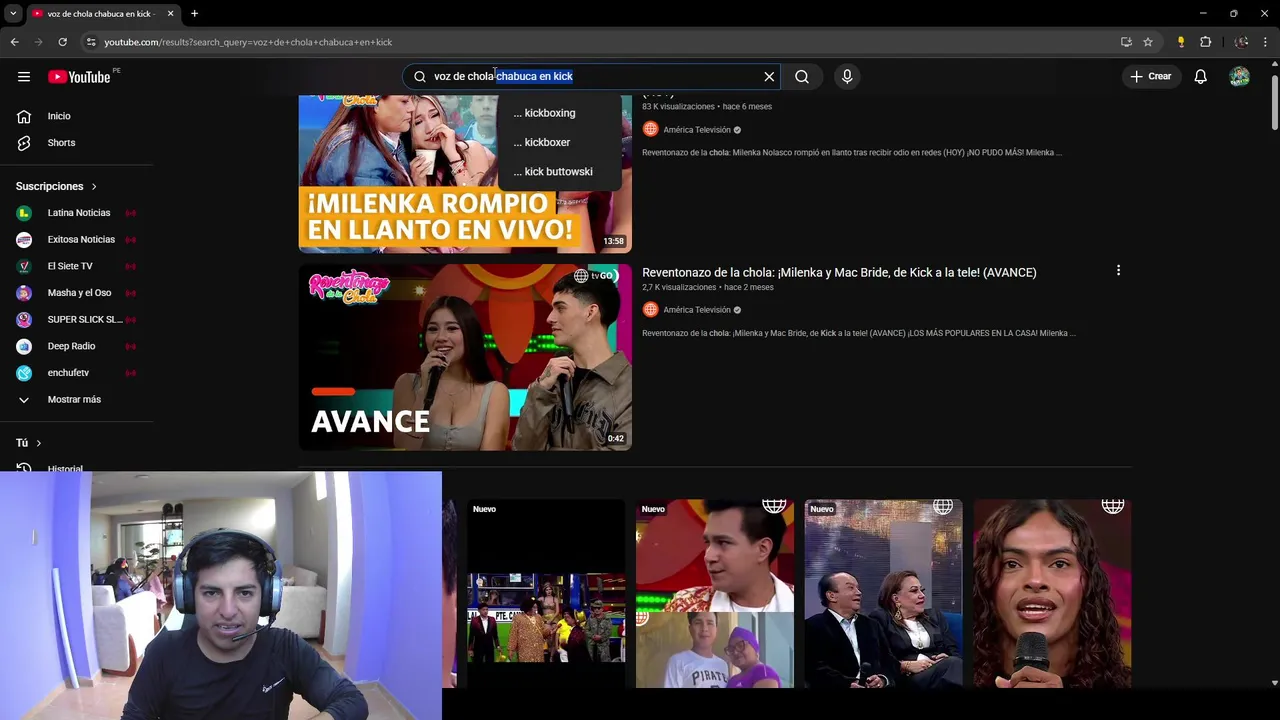Open the AVANCE video thumbnail
The width and height of the screenshot is (1280, 720).
465,357
